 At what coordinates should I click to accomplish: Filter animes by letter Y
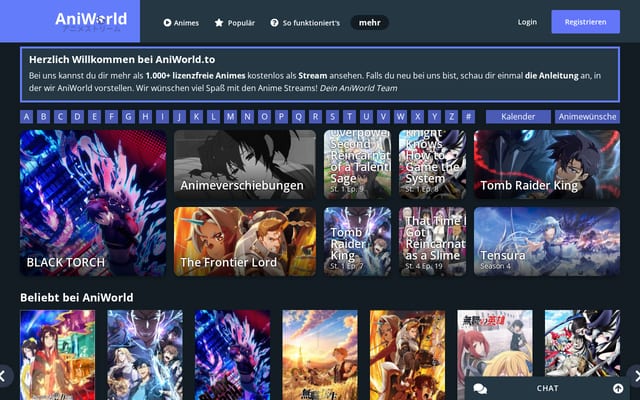point(434,117)
